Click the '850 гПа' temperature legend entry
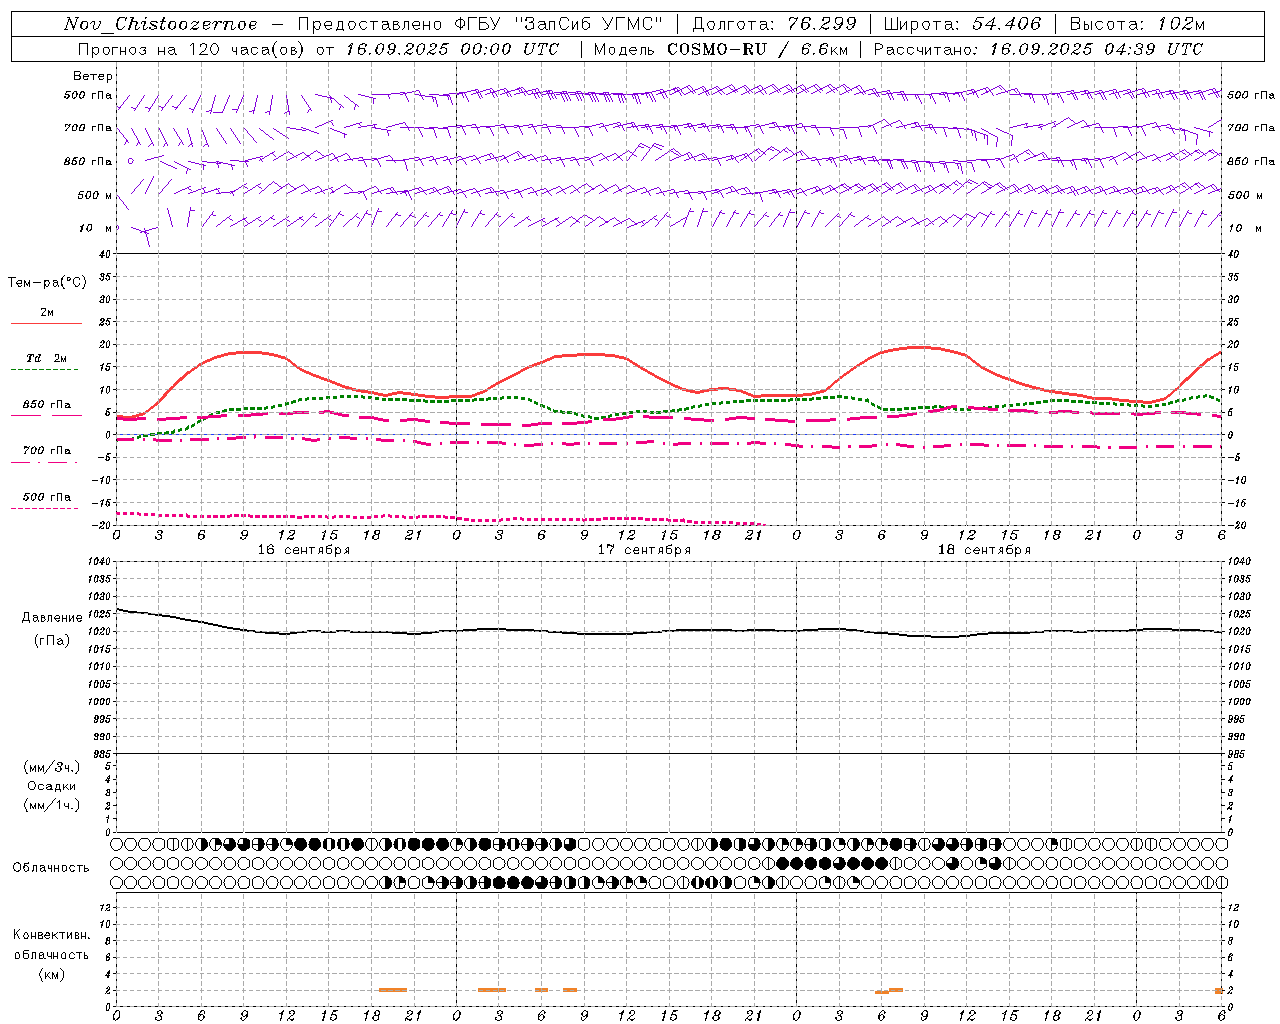 pyautogui.click(x=47, y=405)
